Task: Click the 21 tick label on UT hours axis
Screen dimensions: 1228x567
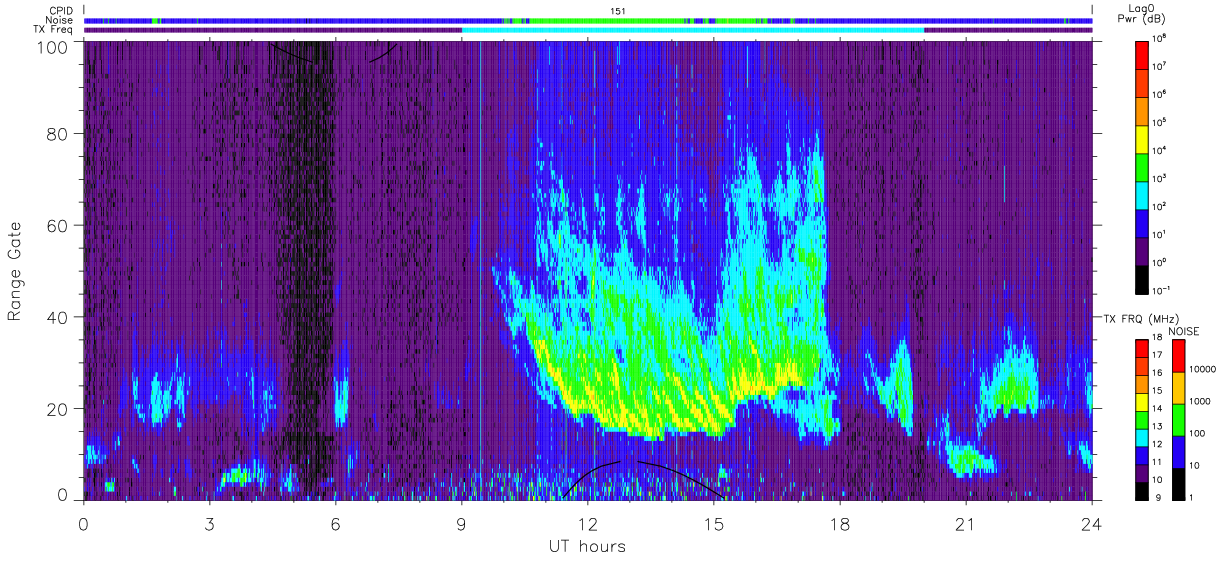Action: [x=966, y=523]
